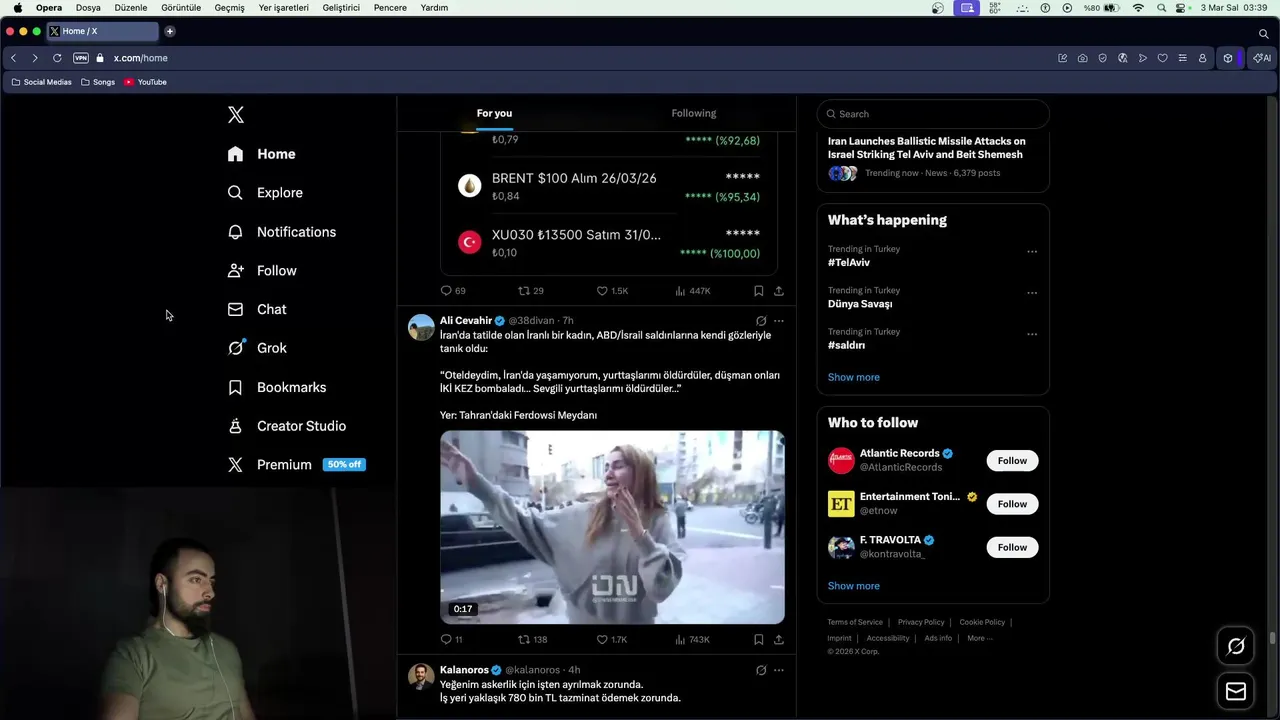Open a new browser tab
1280x720 pixels.
tap(170, 31)
